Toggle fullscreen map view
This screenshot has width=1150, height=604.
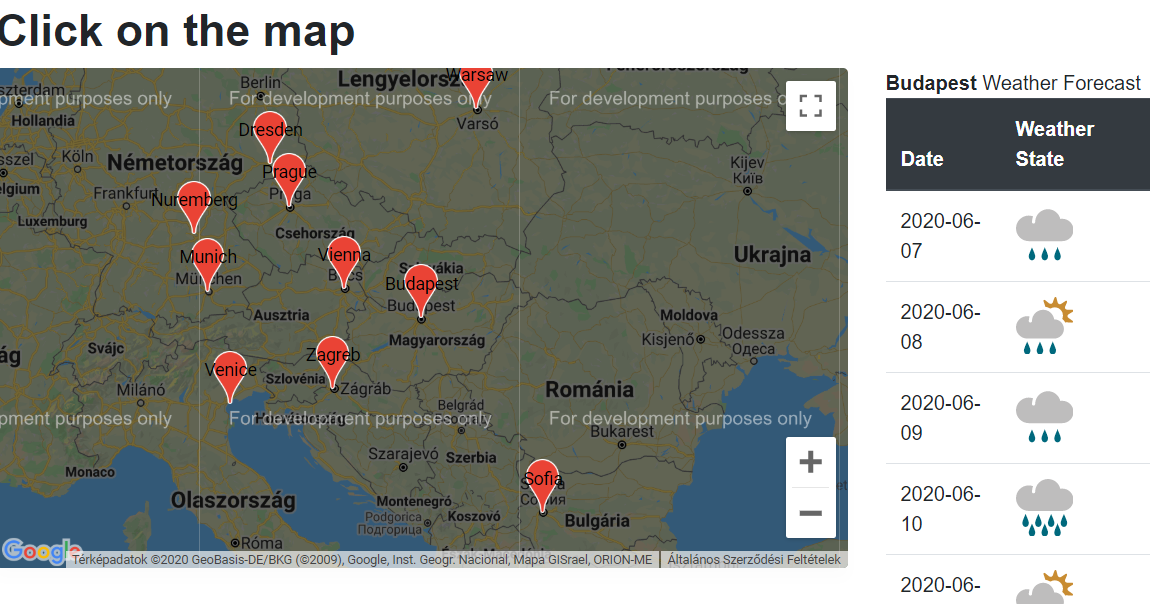click(810, 105)
